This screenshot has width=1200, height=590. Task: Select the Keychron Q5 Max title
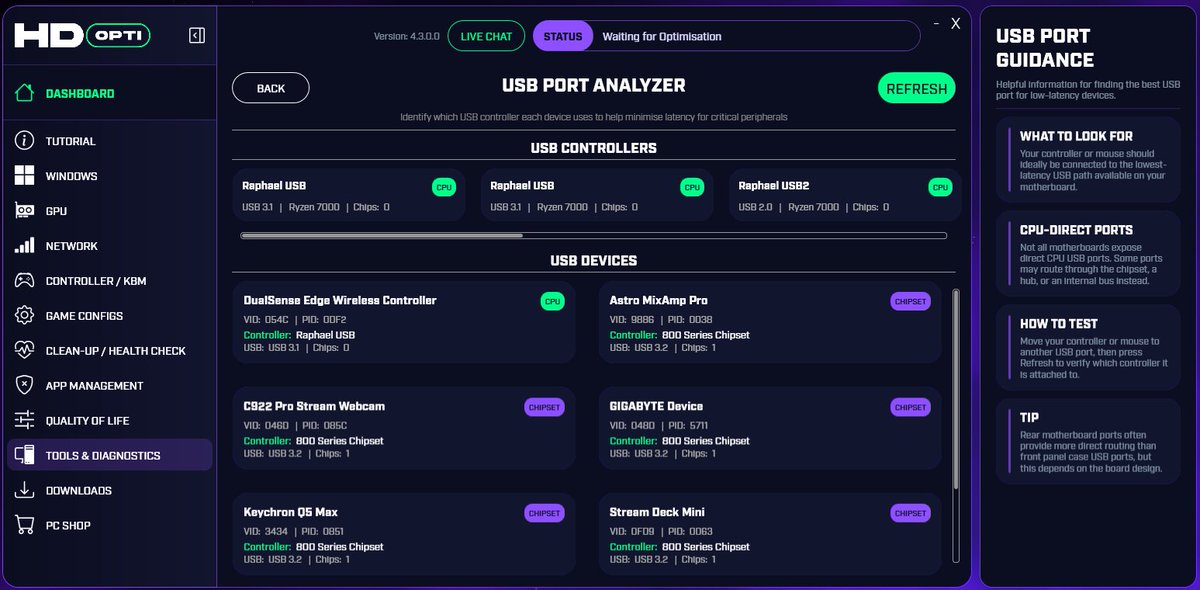[291, 512]
